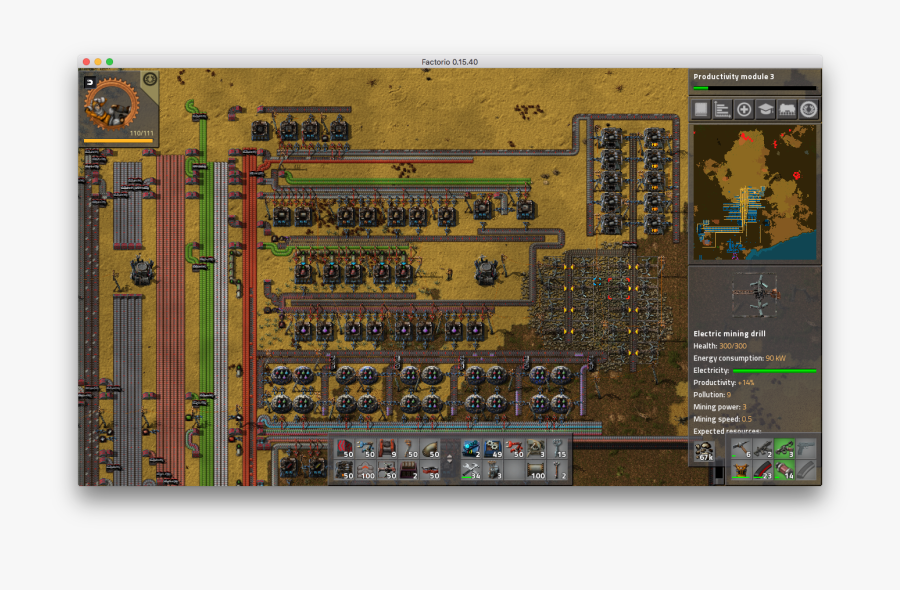Image resolution: width=900 pixels, height=590 pixels.
Task: Click the Productivity module 3 research title
Action: click(x=734, y=77)
